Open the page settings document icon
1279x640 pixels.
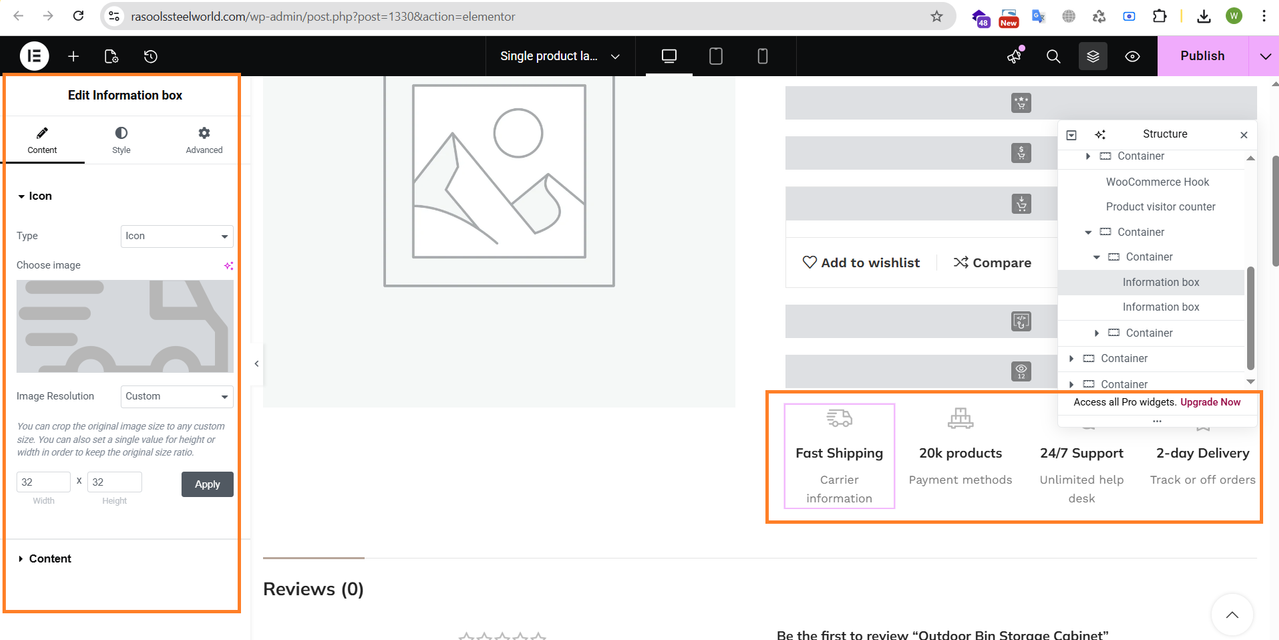click(x=111, y=57)
